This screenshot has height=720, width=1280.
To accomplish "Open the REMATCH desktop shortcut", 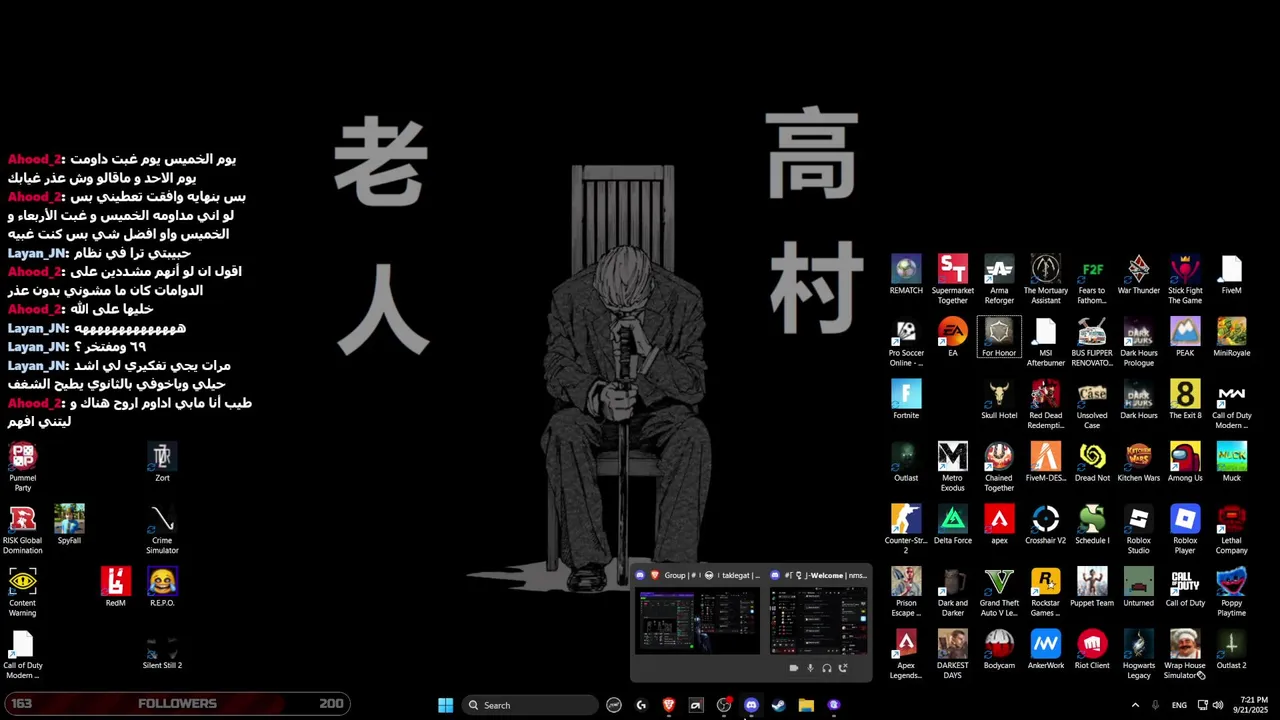I will [x=906, y=275].
